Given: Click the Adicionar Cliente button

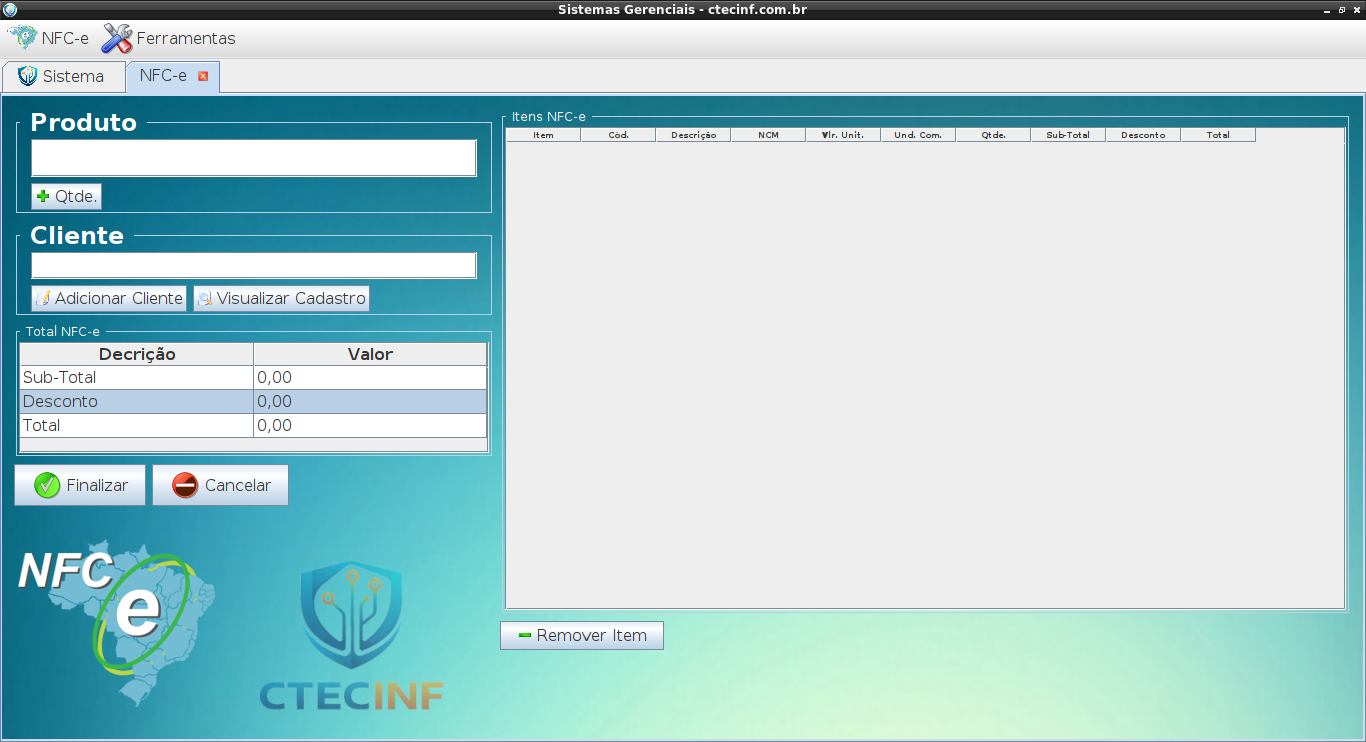Looking at the screenshot, I should (x=109, y=298).
